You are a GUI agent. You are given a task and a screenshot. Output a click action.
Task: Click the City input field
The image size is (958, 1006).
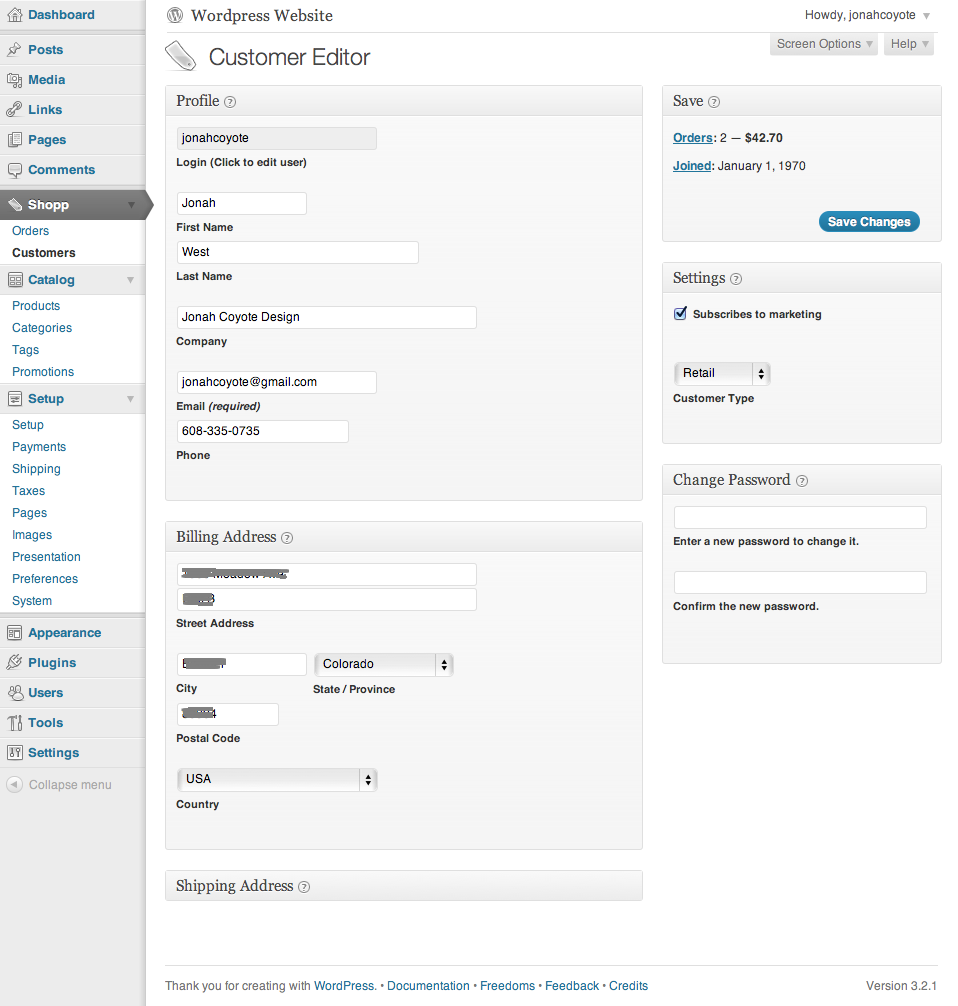coord(242,665)
